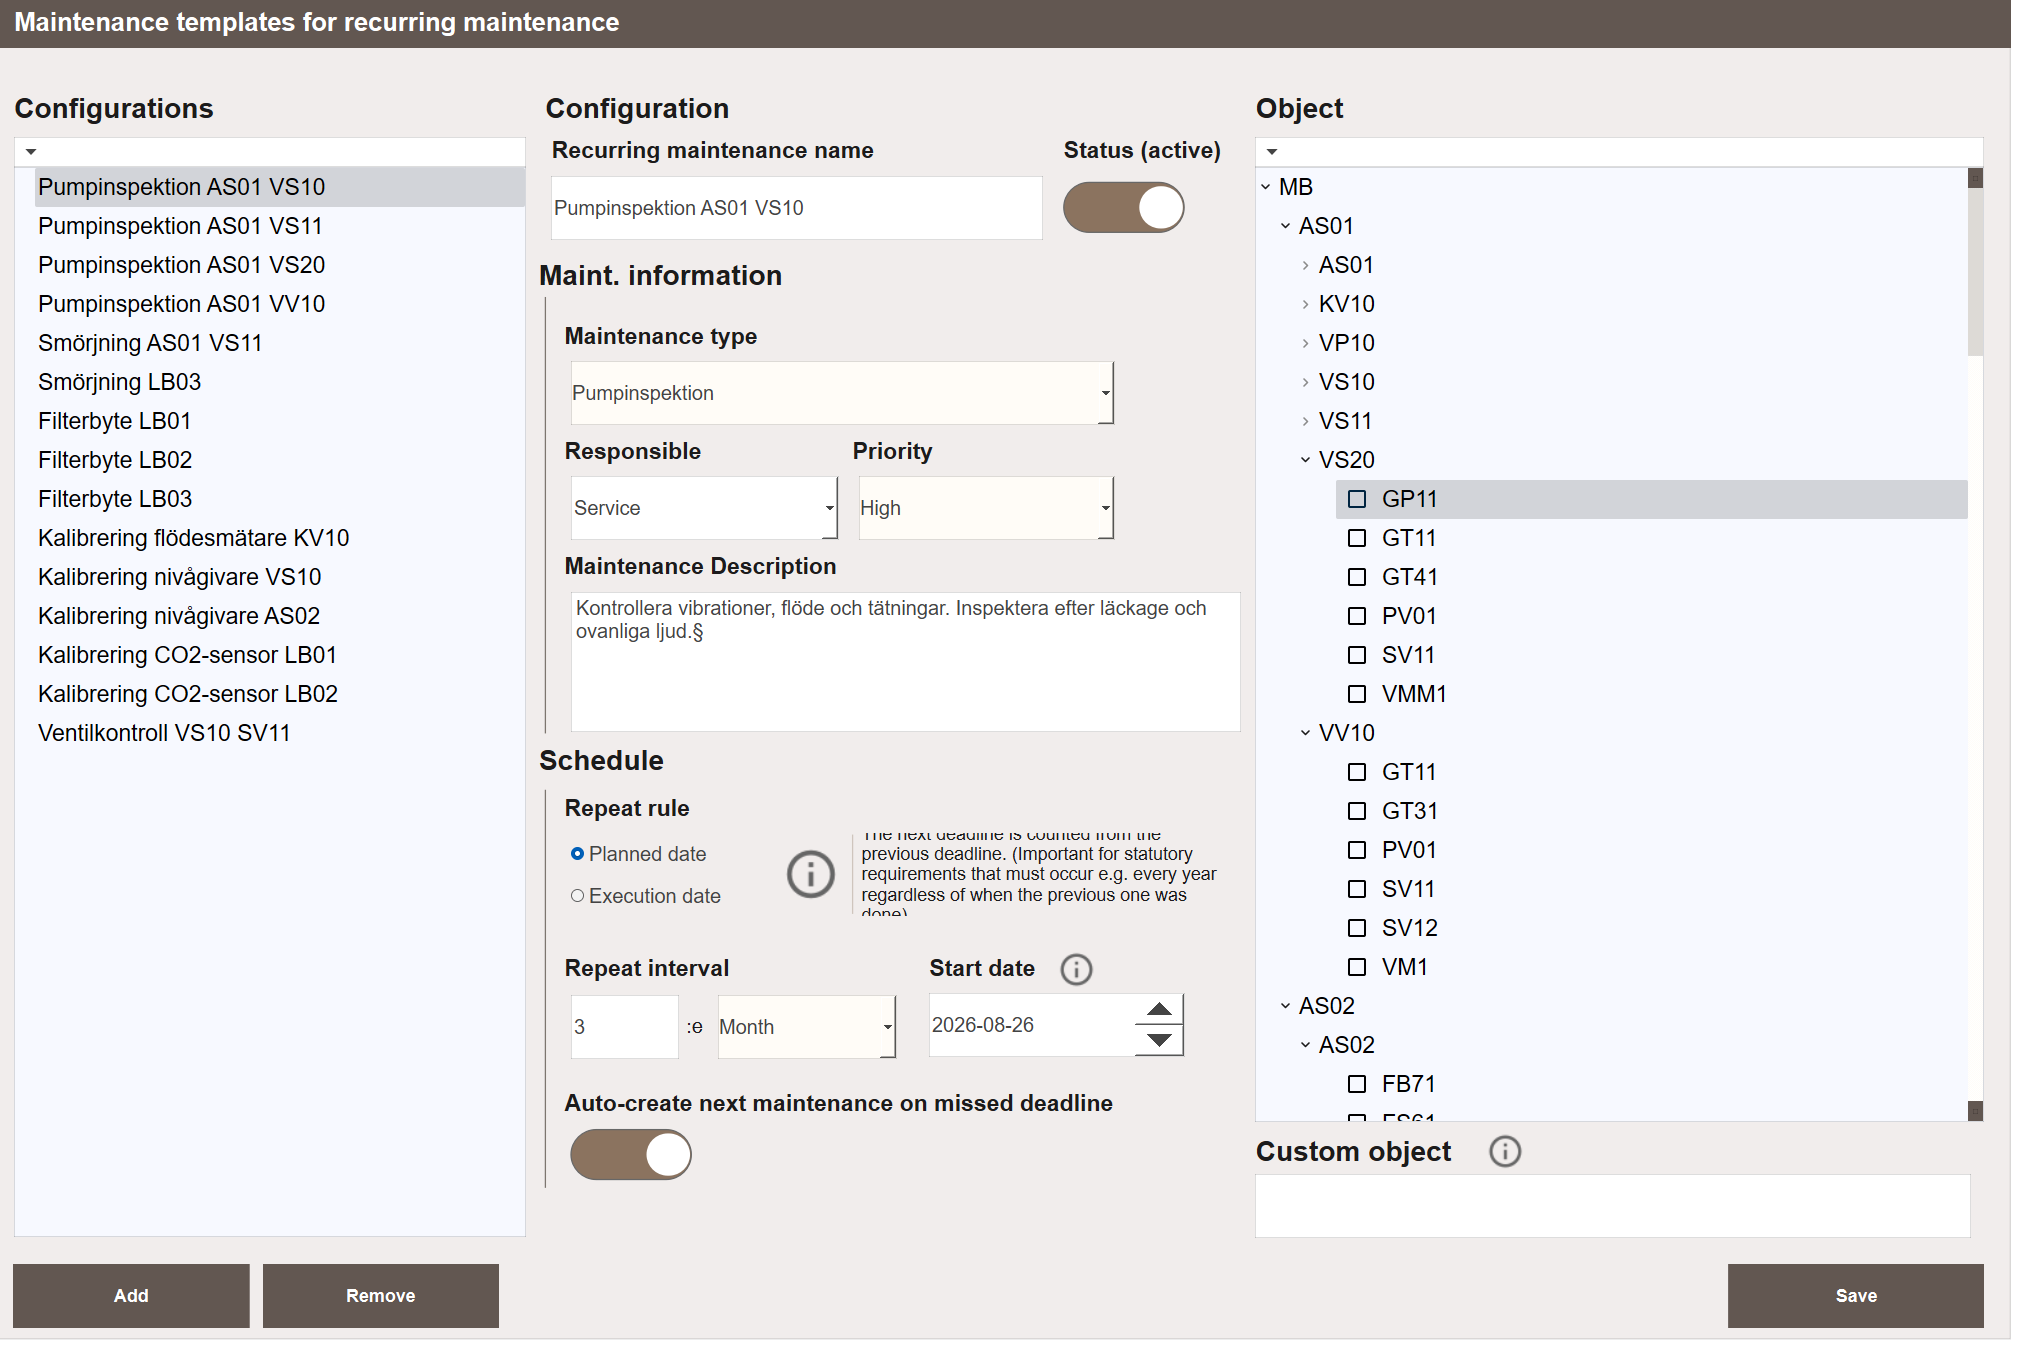The height and width of the screenshot is (1361, 2029).
Task: Check the VMM1 checkbox under VS20
Action: tap(1357, 694)
